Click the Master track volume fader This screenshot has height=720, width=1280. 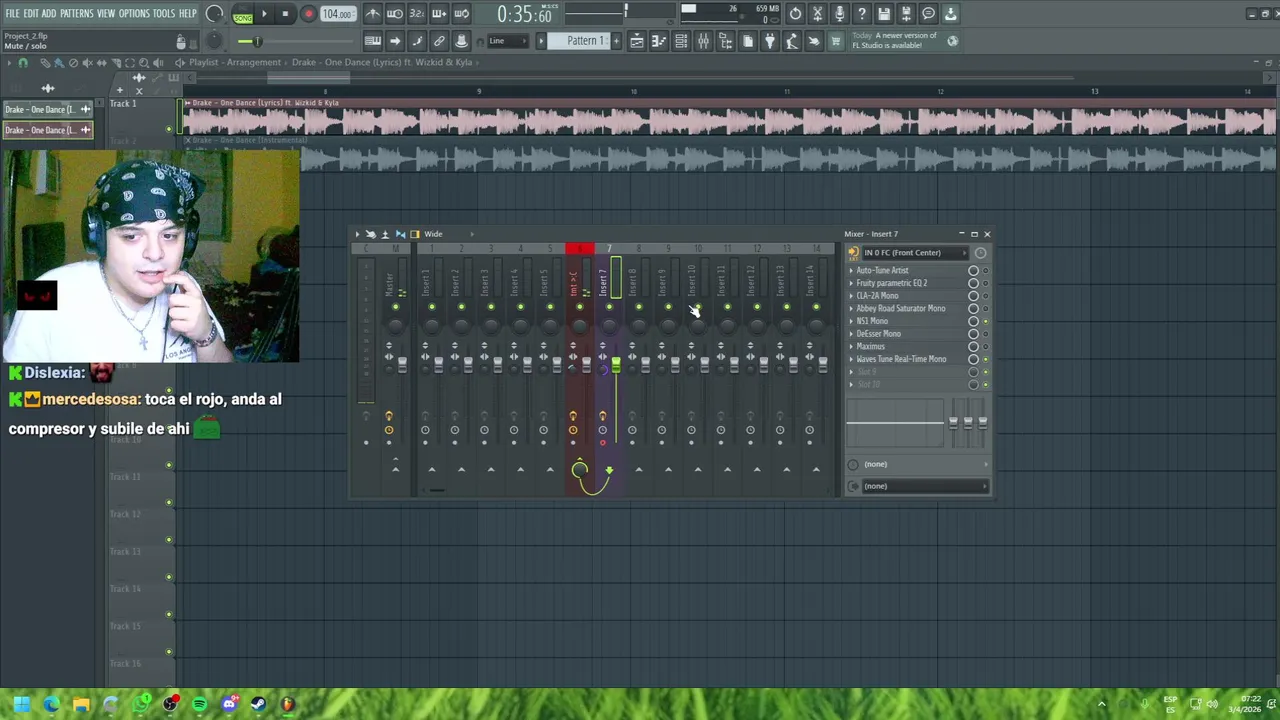click(x=402, y=365)
